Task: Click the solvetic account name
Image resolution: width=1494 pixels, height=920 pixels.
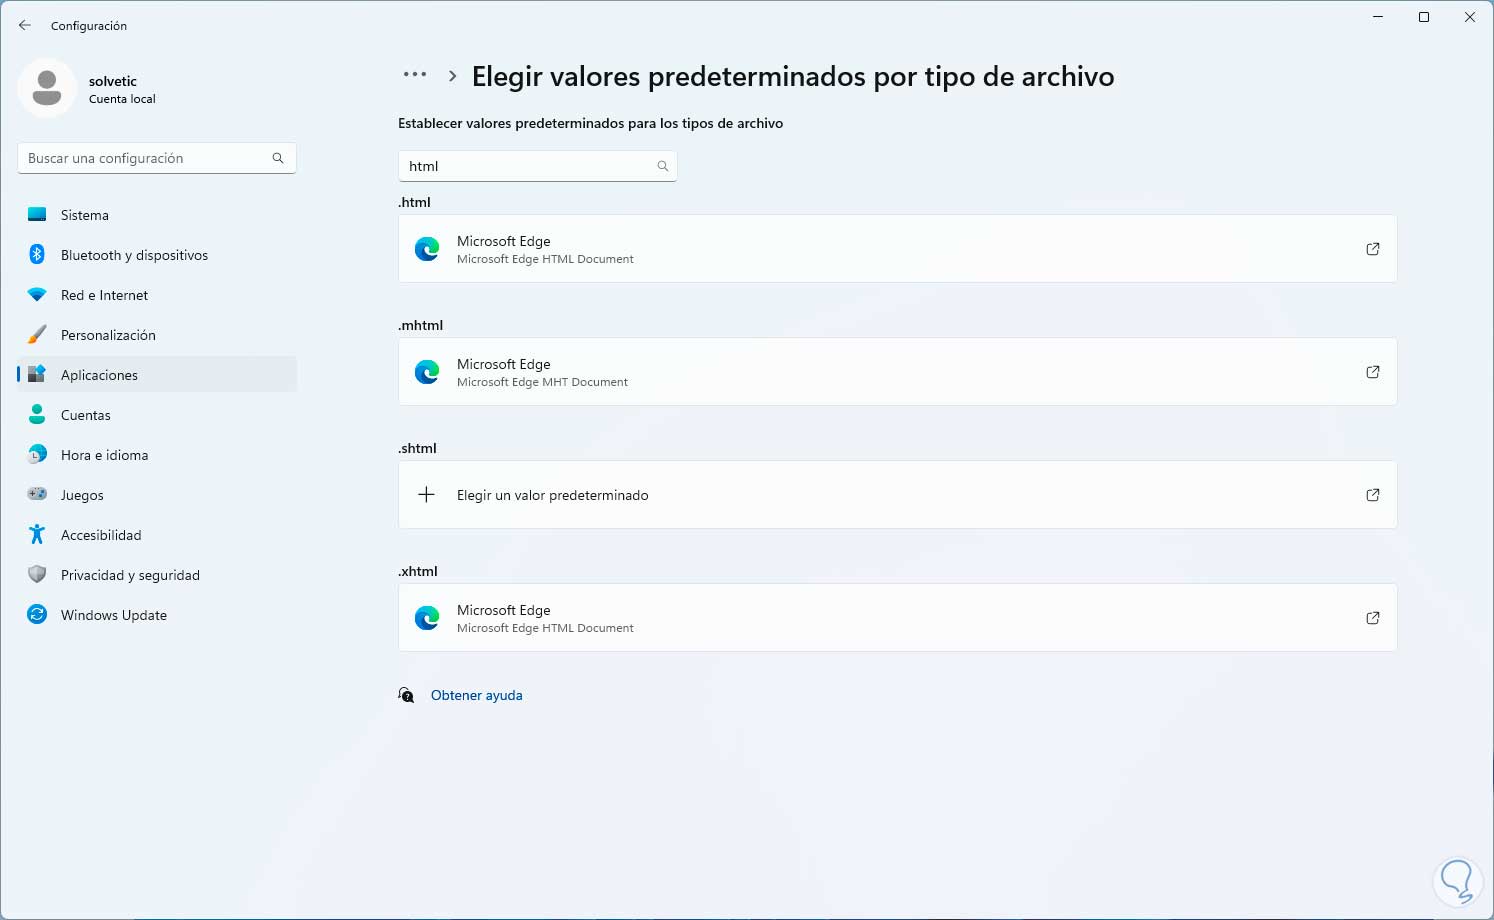Action: tap(113, 81)
